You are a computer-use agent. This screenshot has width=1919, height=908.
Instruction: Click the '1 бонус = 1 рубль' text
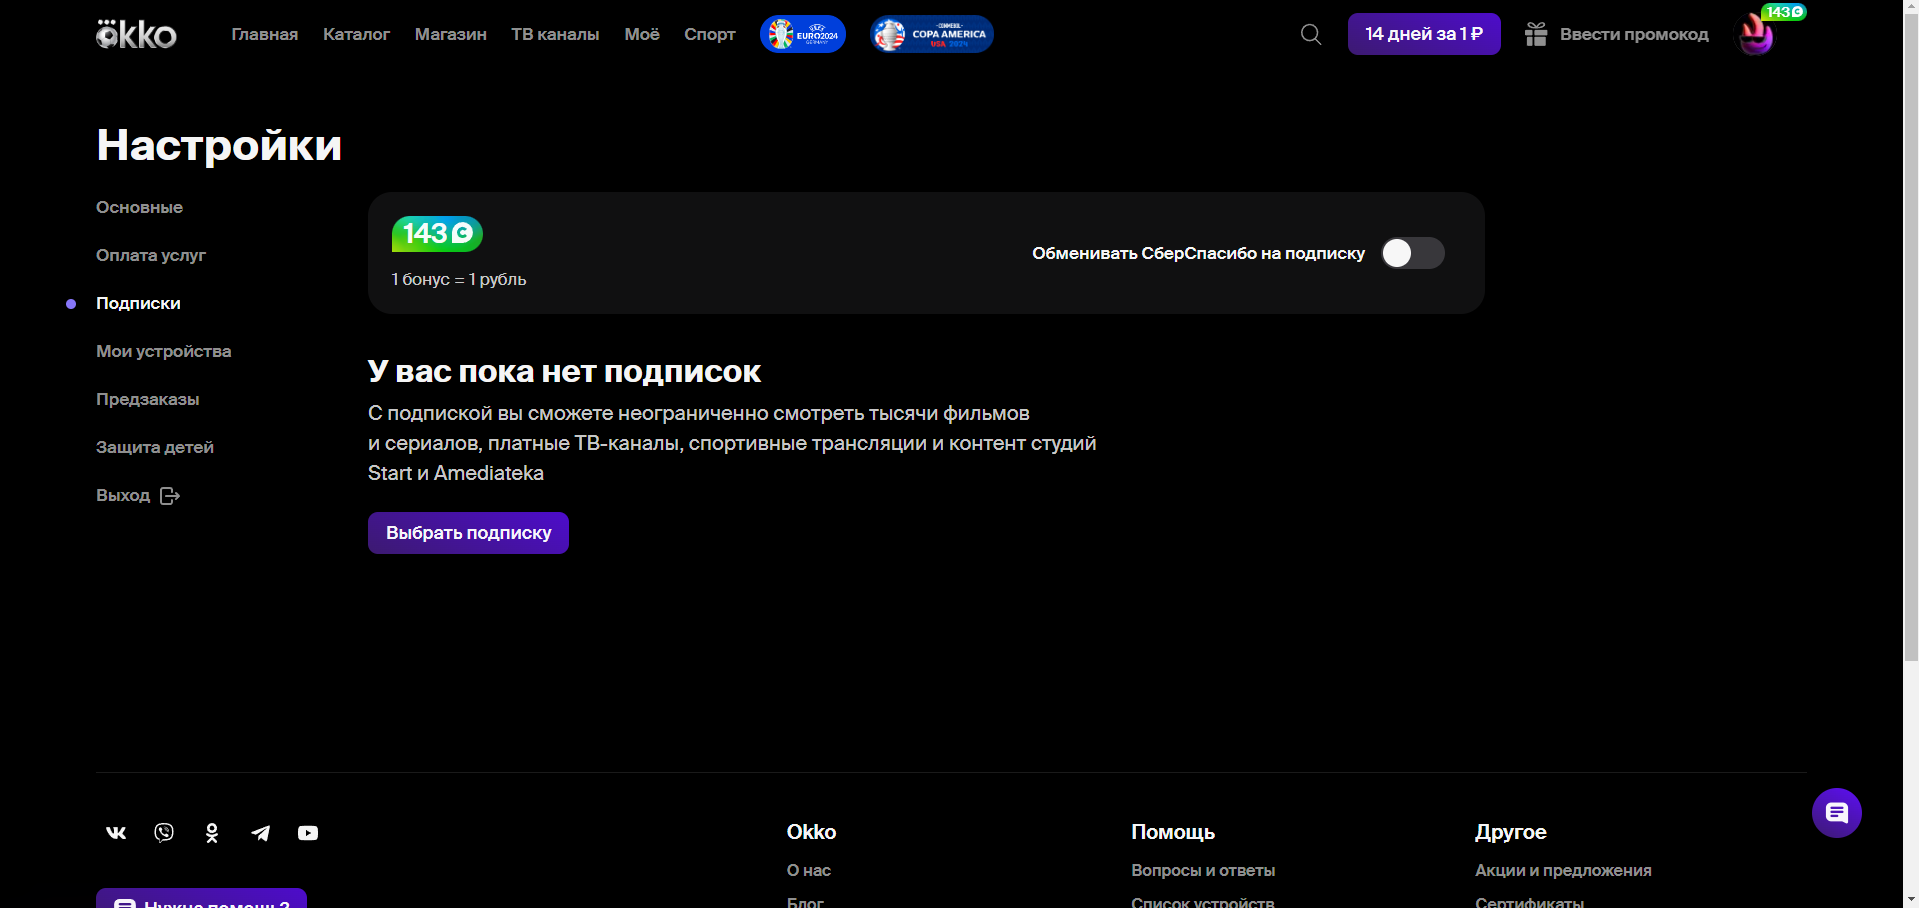coord(459,279)
